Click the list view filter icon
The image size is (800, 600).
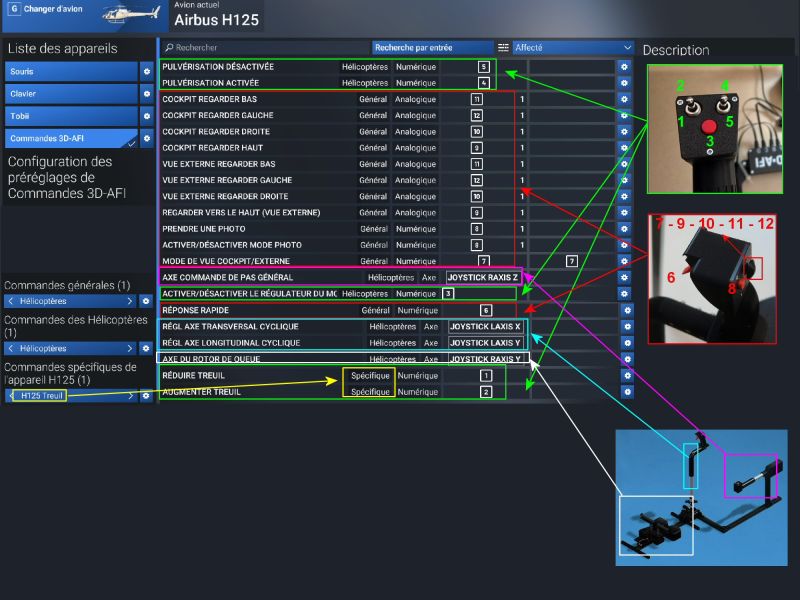click(503, 47)
